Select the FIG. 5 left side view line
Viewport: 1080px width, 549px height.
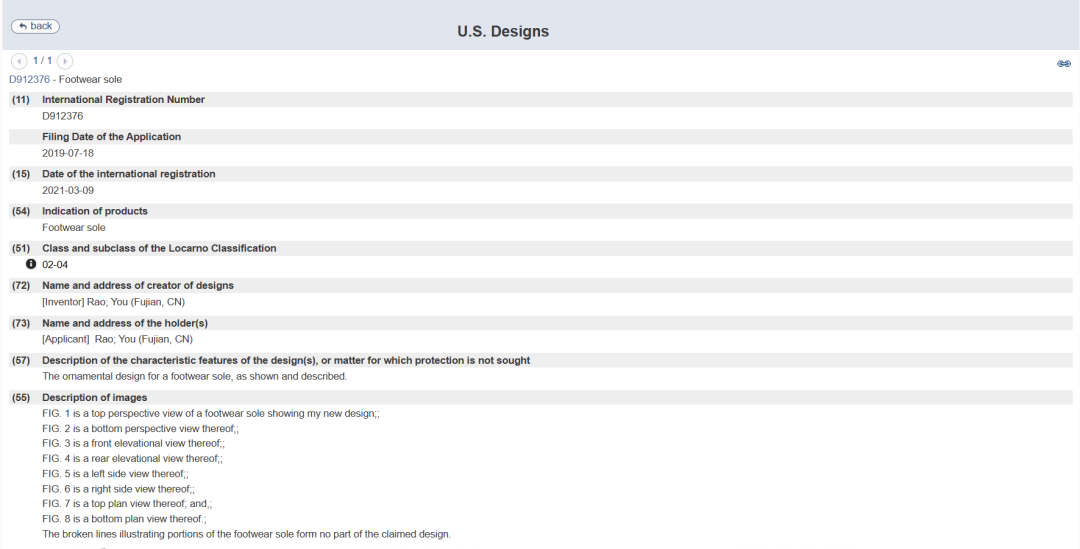point(115,473)
